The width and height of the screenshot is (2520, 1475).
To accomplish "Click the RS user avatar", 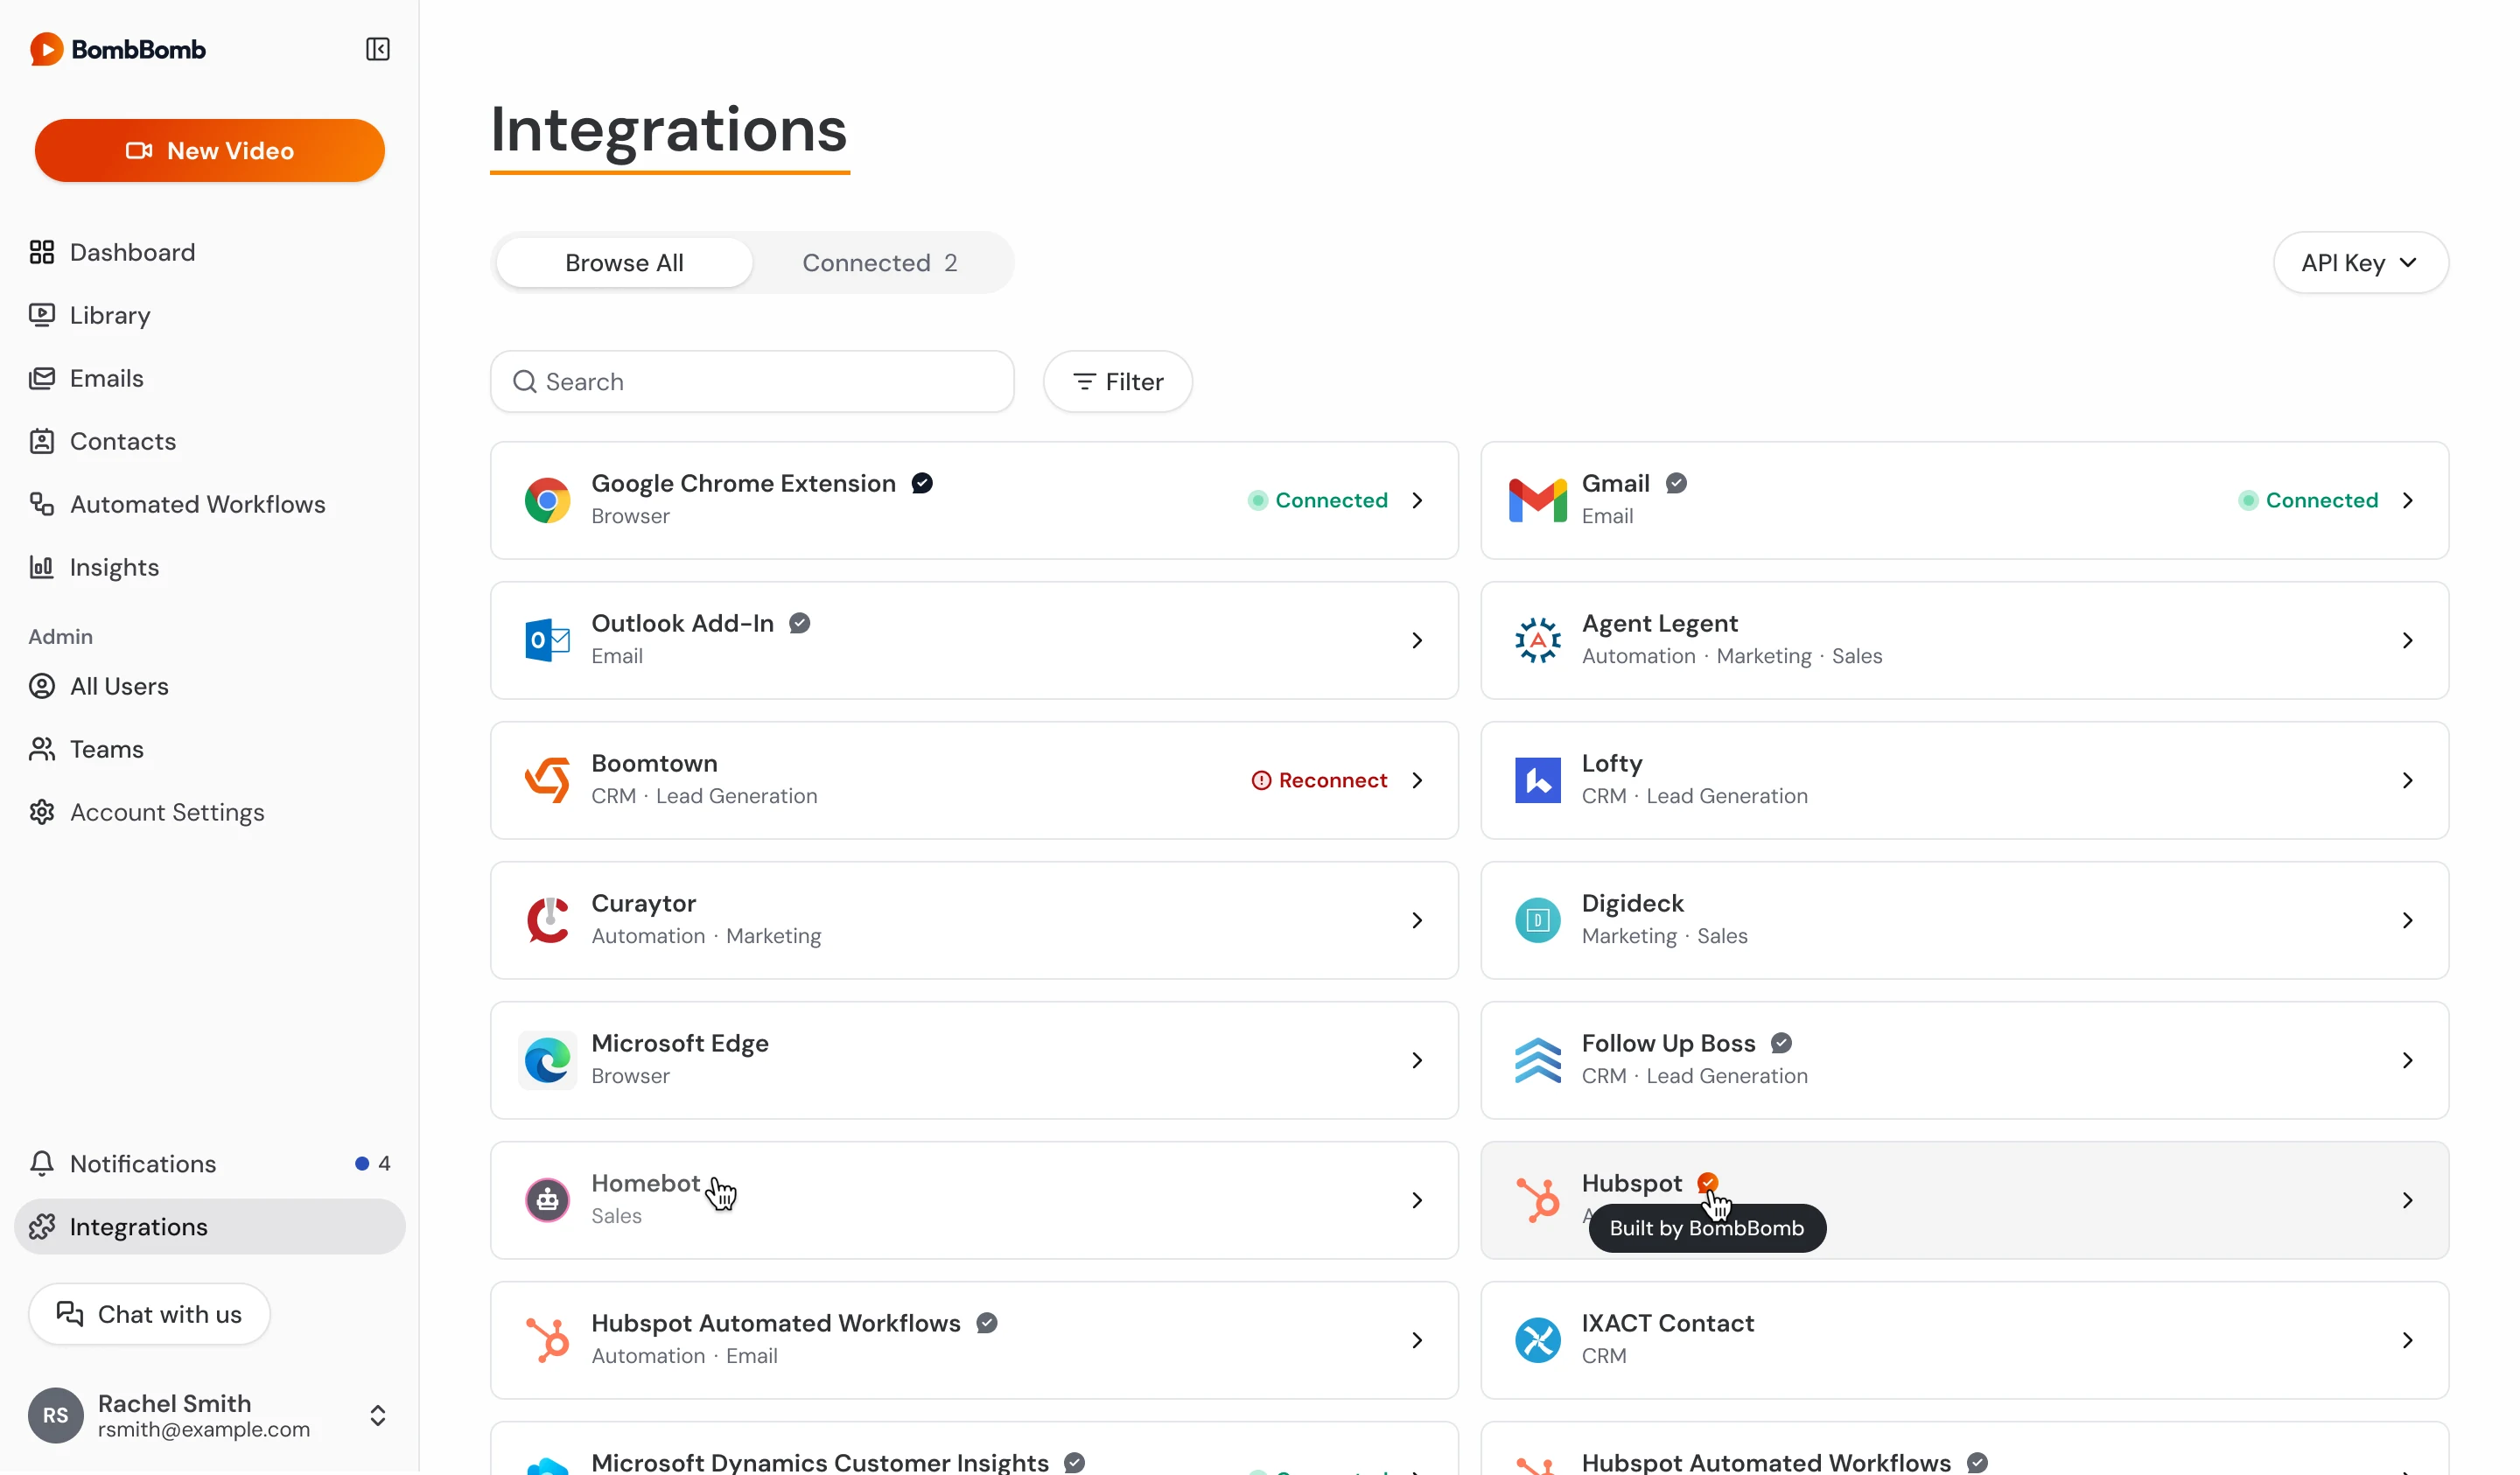I will point(56,1415).
